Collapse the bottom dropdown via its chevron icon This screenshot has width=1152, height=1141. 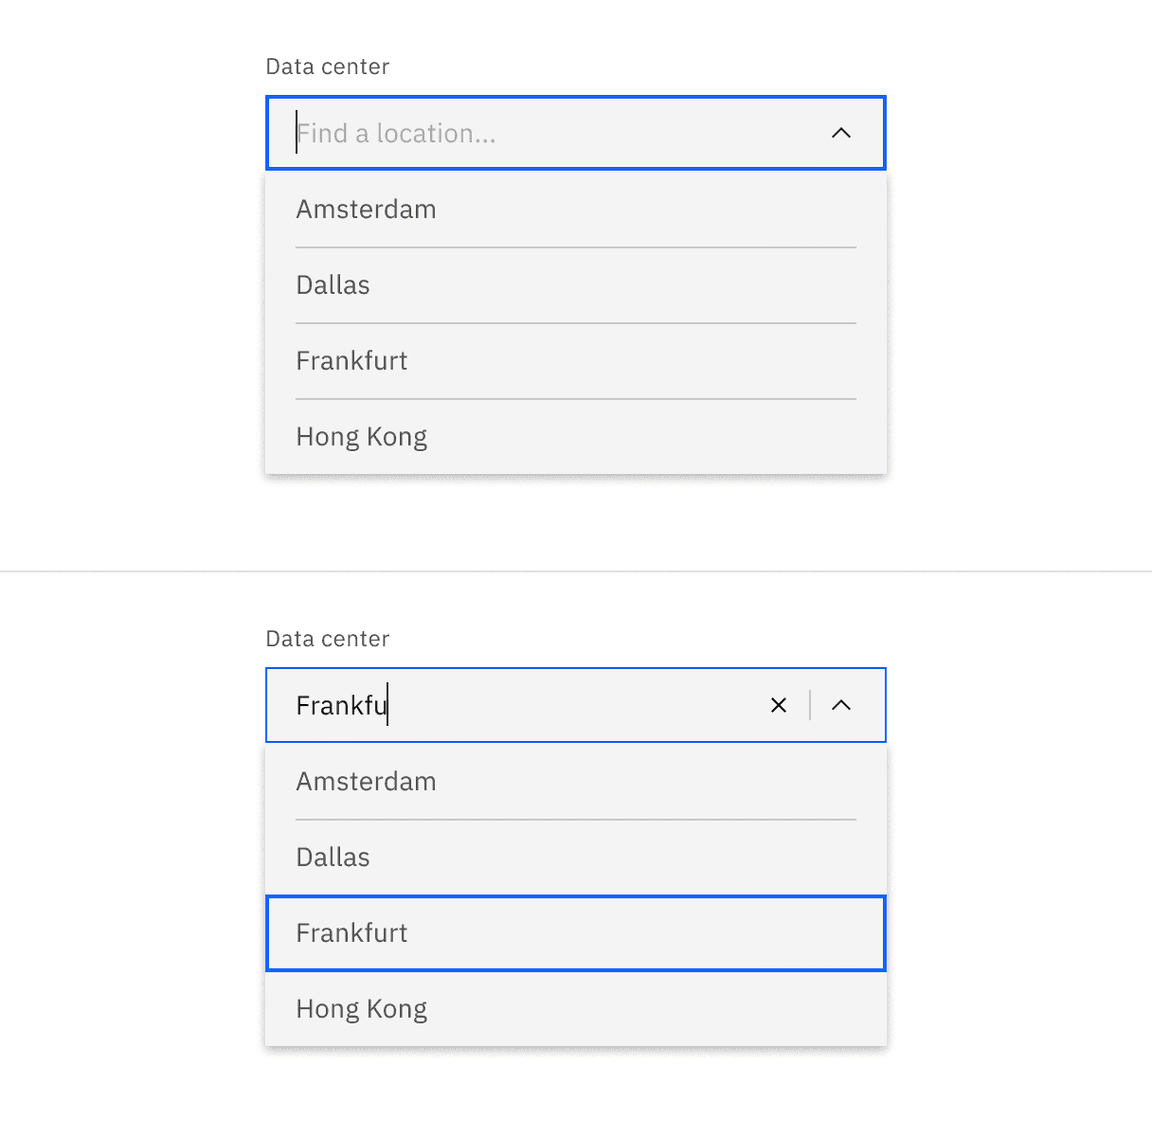(x=841, y=705)
